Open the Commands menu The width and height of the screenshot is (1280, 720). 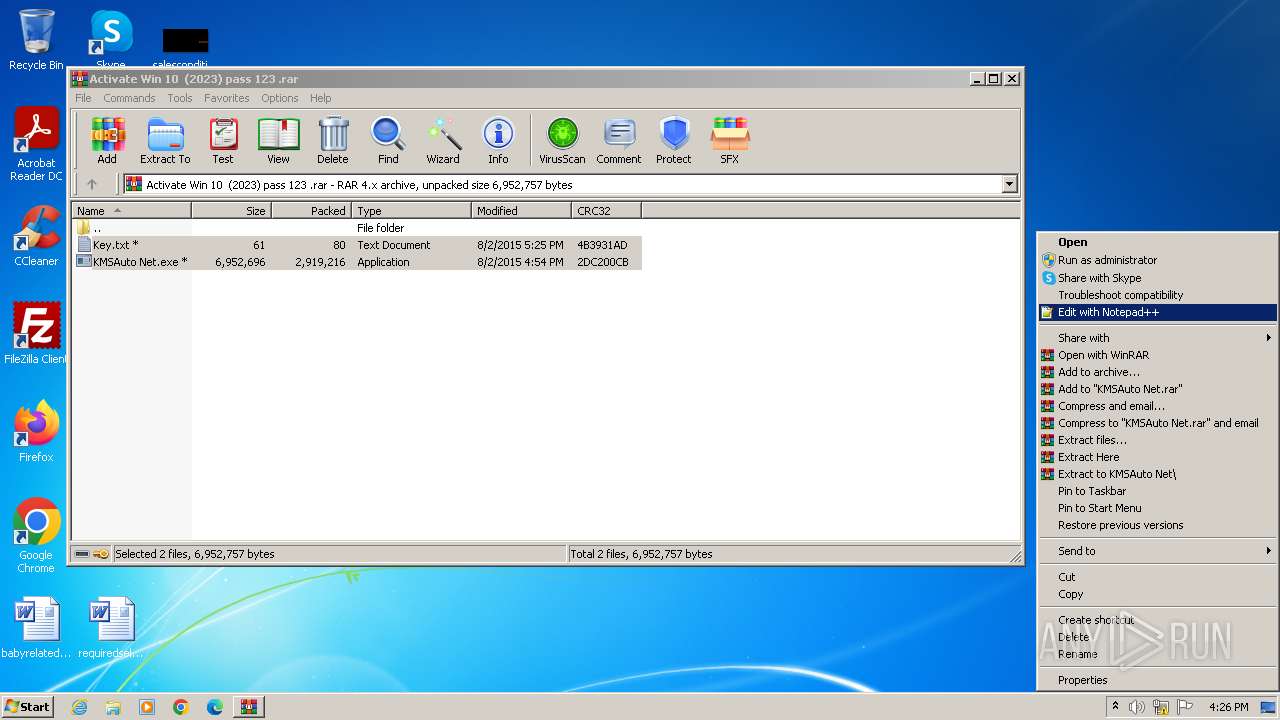coord(129,98)
